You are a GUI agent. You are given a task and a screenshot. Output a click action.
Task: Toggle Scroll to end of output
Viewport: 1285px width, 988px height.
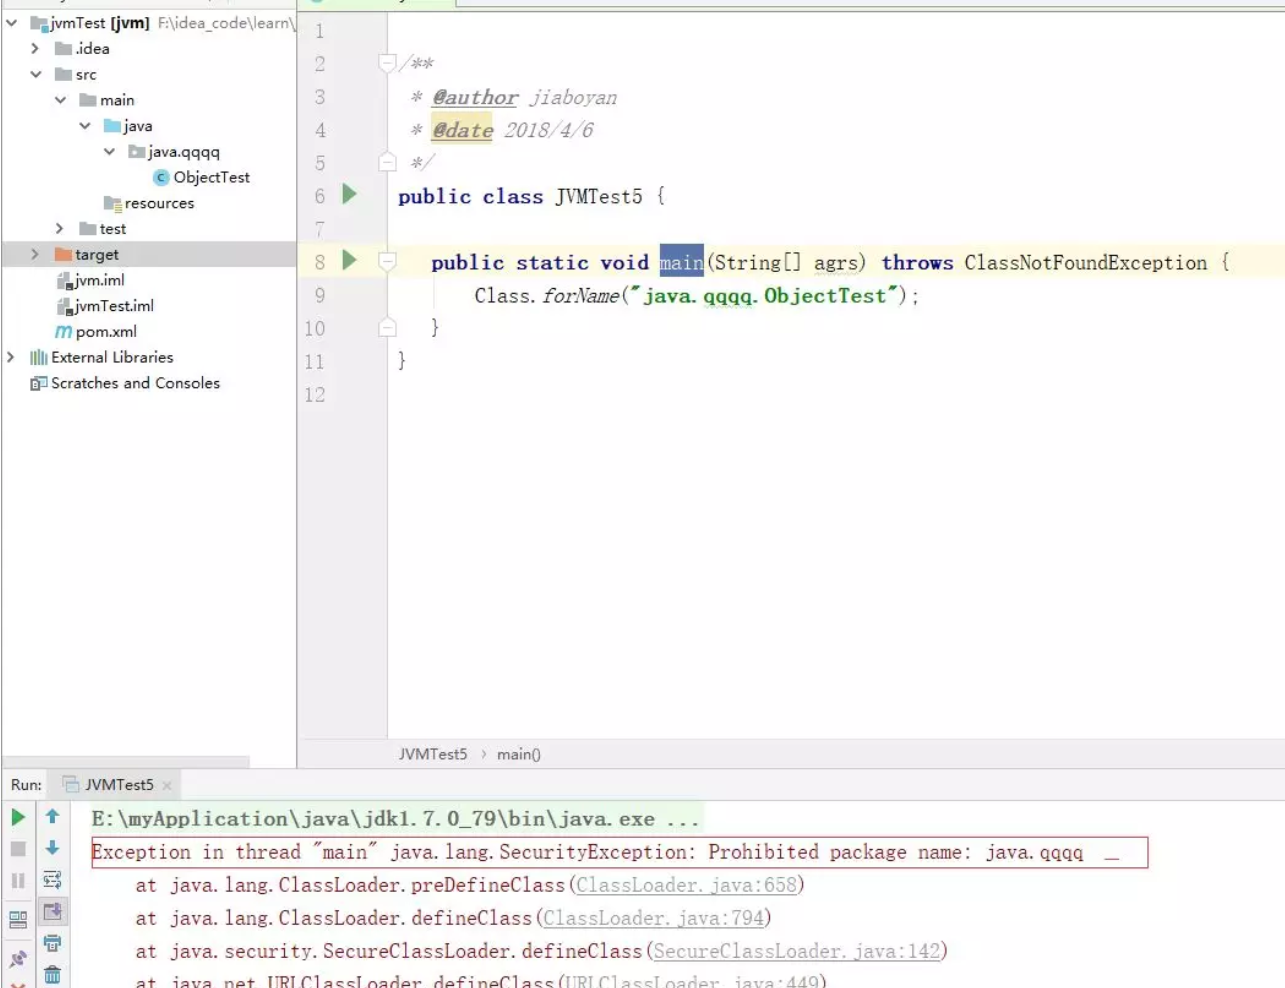coord(52,911)
